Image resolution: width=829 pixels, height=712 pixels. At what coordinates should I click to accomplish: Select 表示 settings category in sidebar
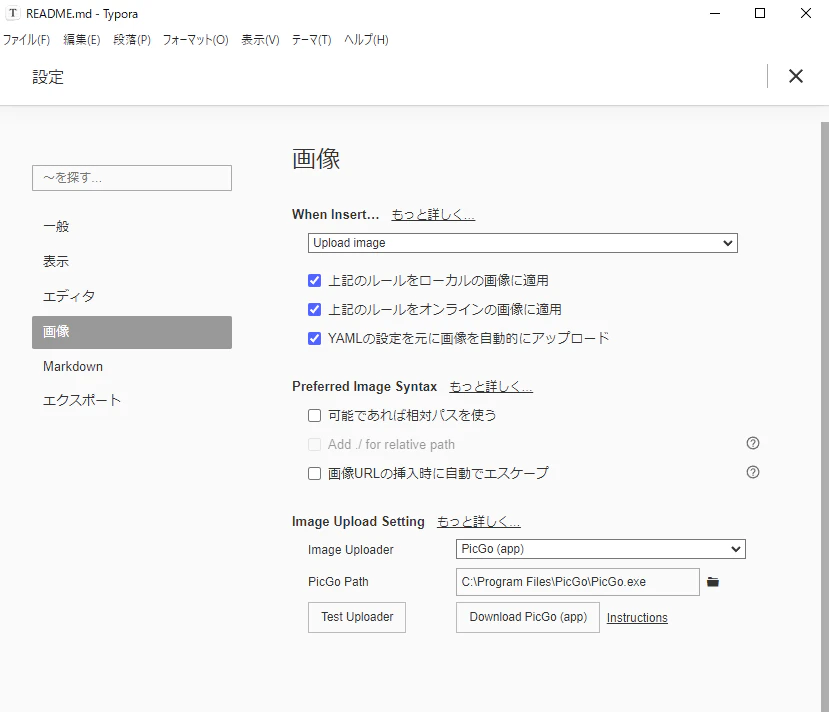[132, 261]
